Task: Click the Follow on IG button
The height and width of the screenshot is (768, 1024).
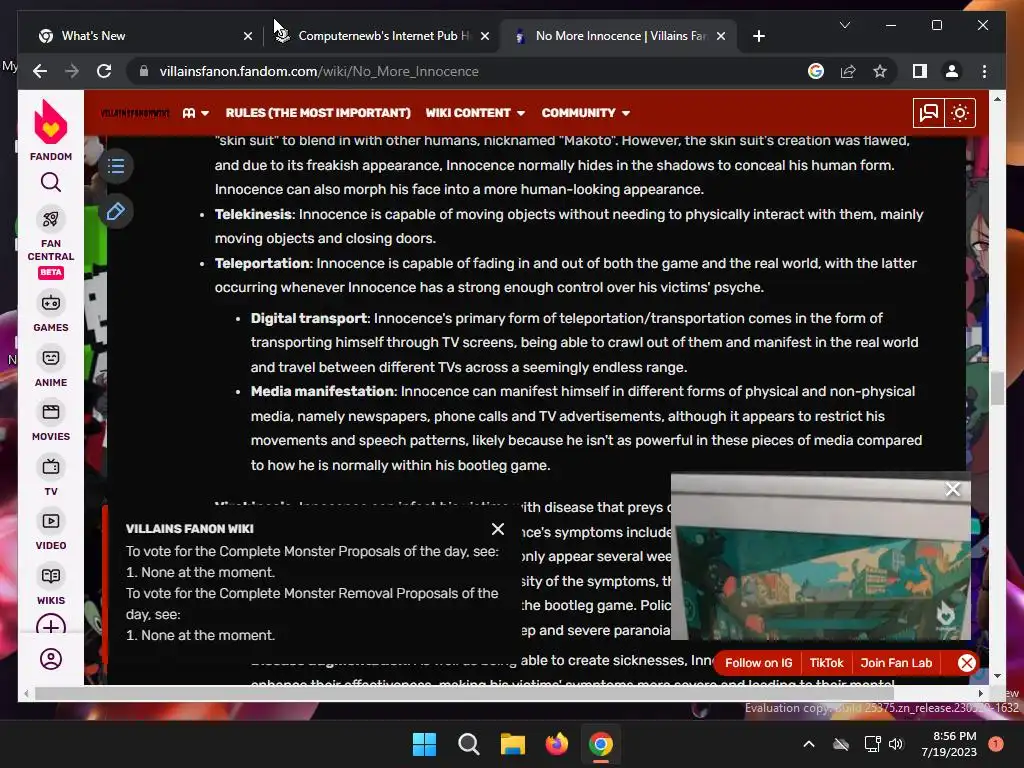Action: 758,663
